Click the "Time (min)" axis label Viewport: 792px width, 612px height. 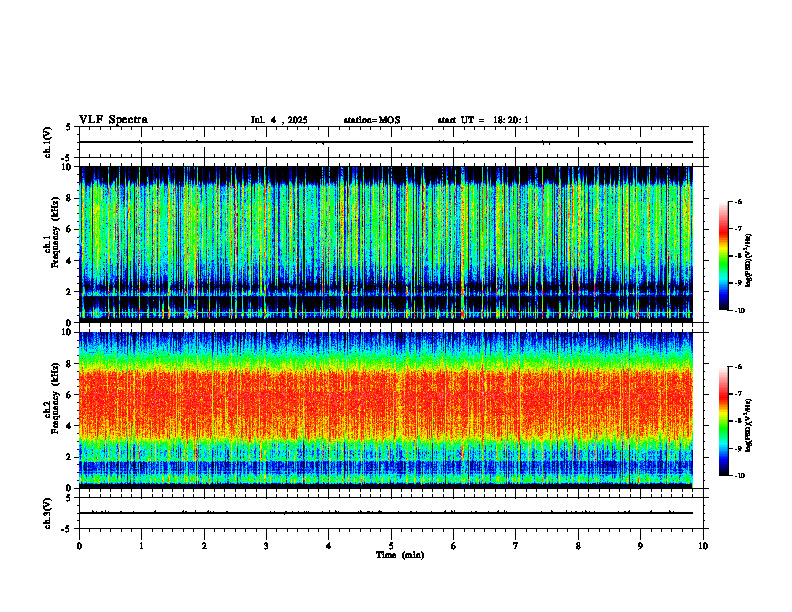[x=400, y=555]
